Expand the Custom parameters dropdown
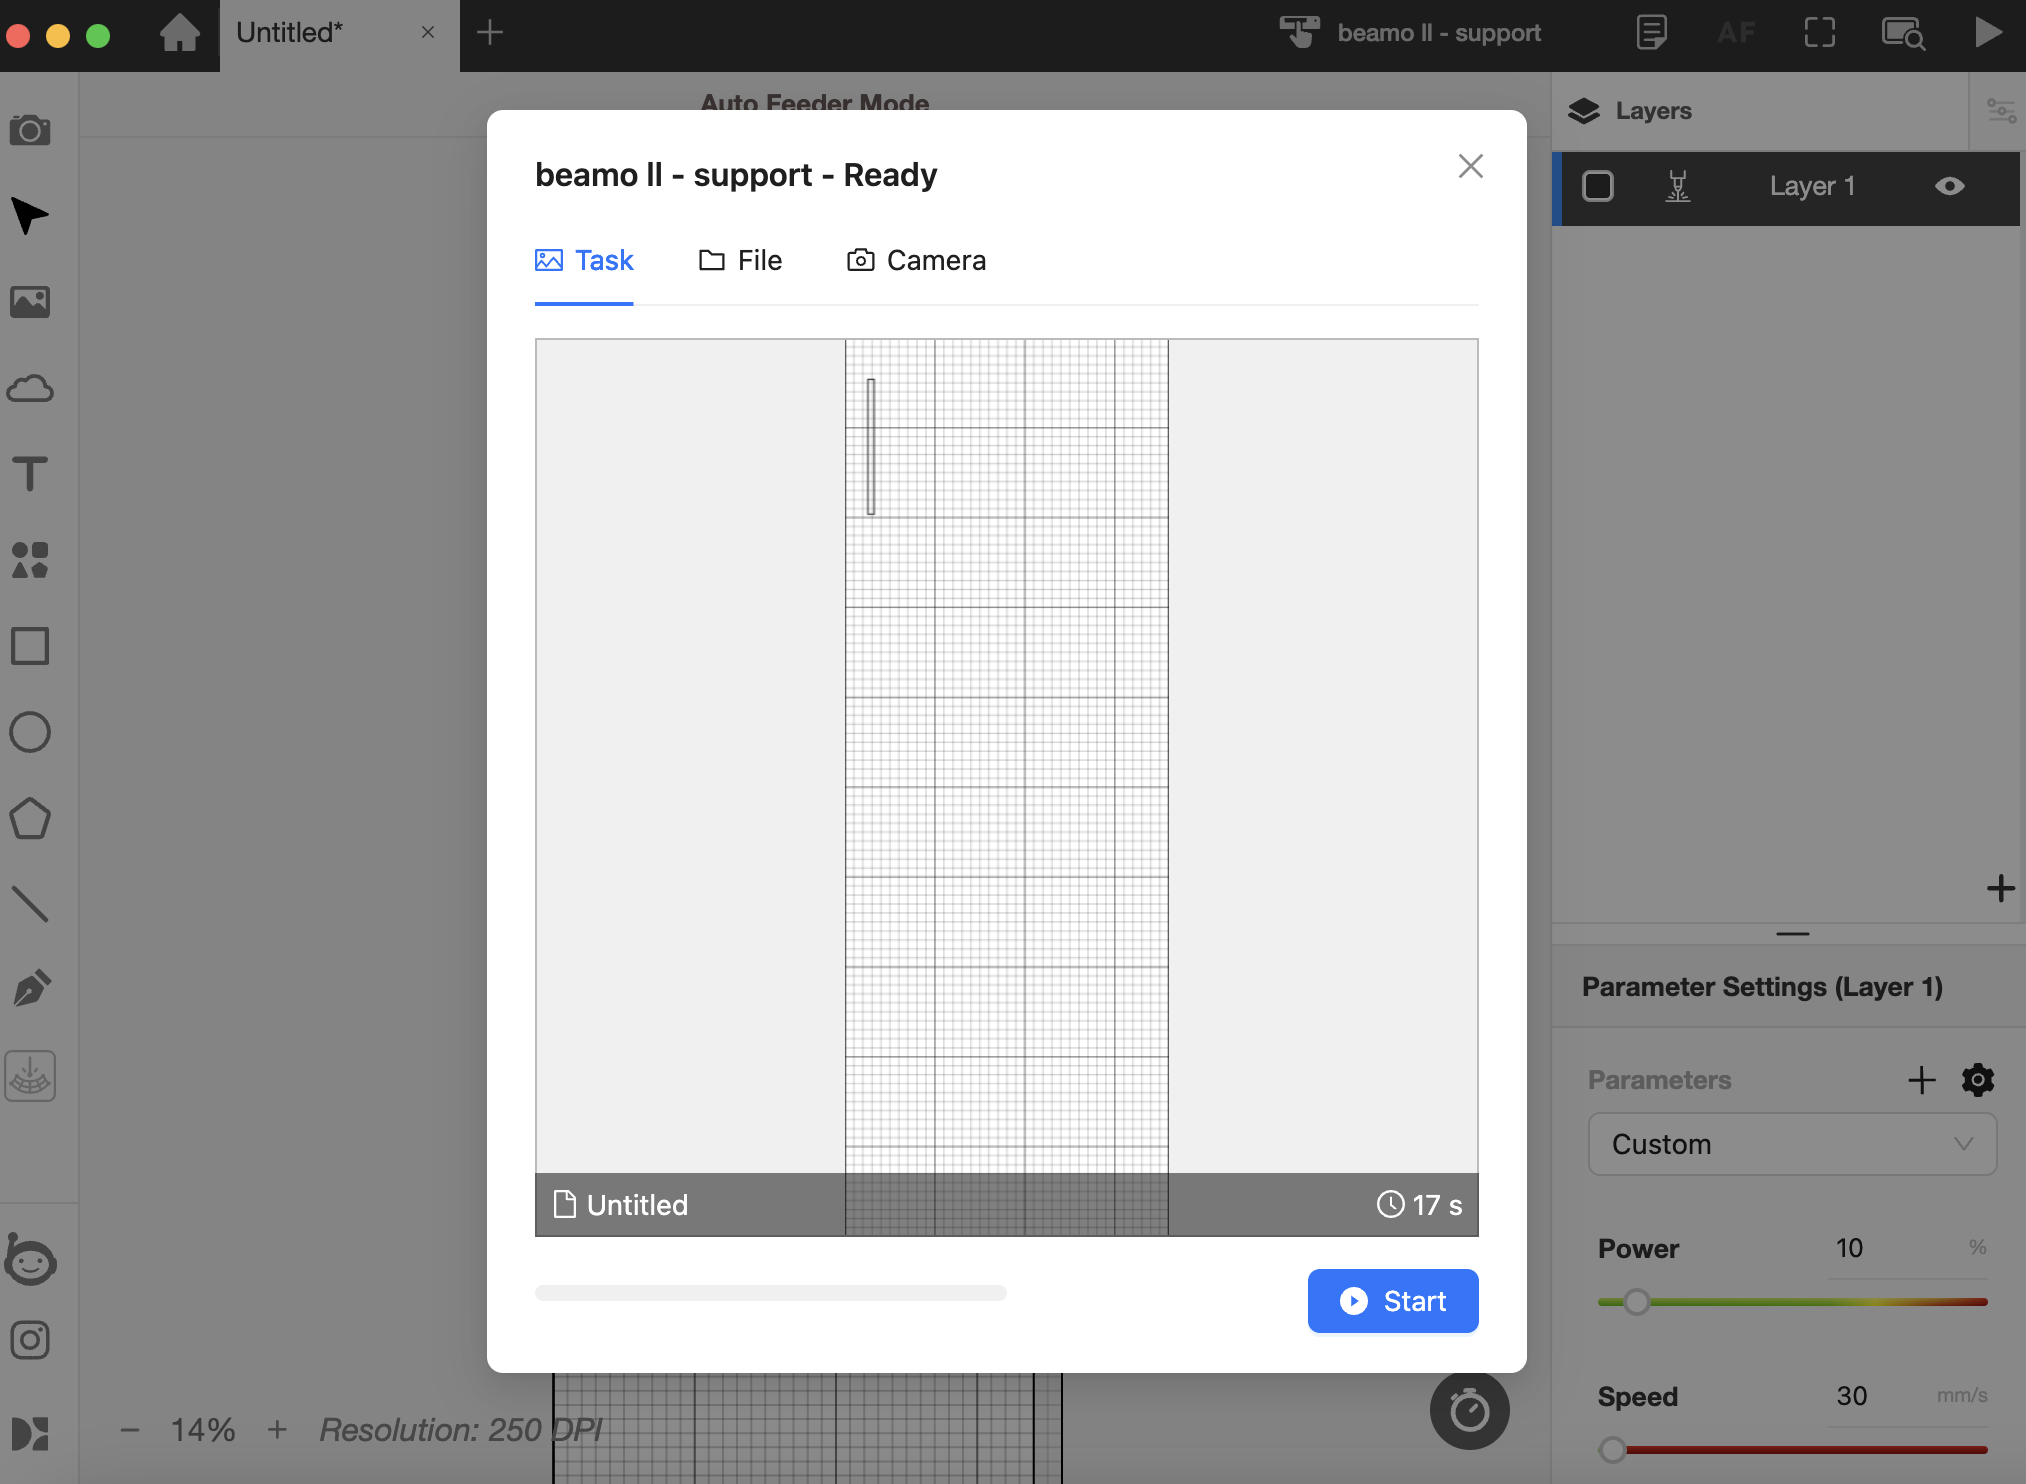 coord(1792,1144)
